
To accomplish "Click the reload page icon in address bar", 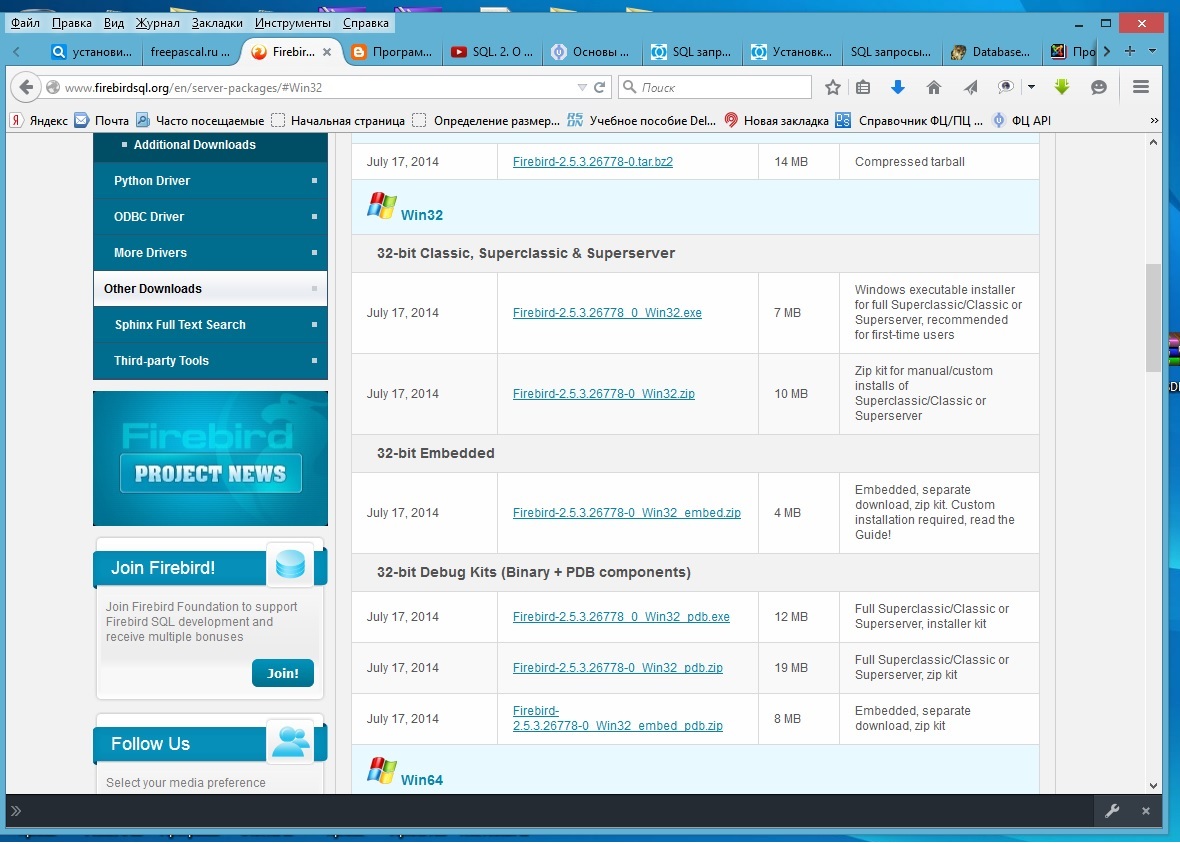I will point(600,88).
